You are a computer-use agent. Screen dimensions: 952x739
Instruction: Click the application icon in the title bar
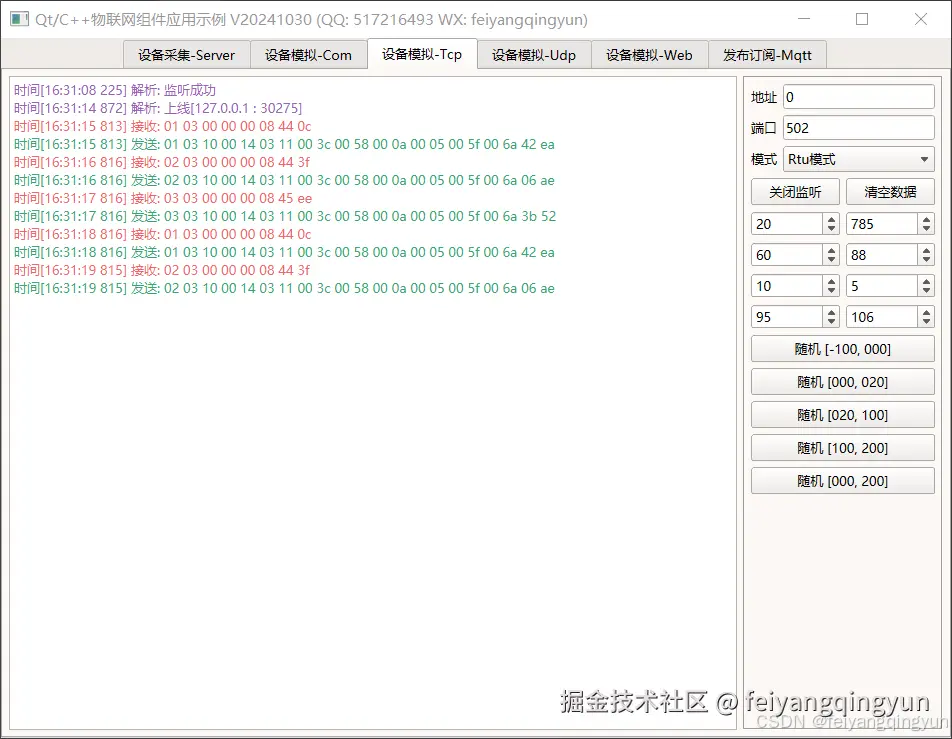point(19,19)
